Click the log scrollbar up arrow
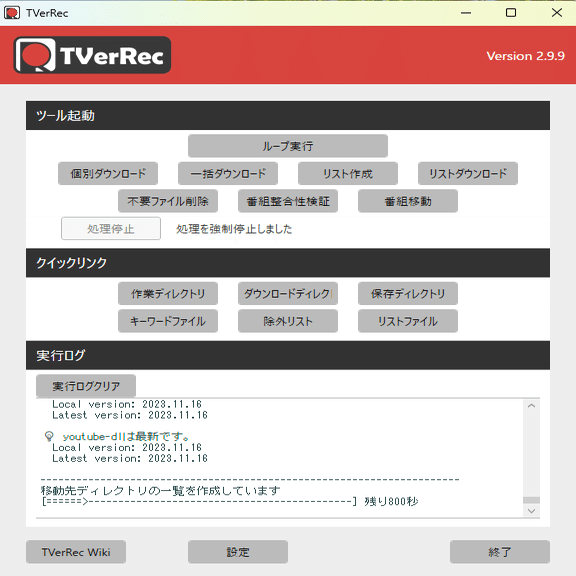 [531, 406]
